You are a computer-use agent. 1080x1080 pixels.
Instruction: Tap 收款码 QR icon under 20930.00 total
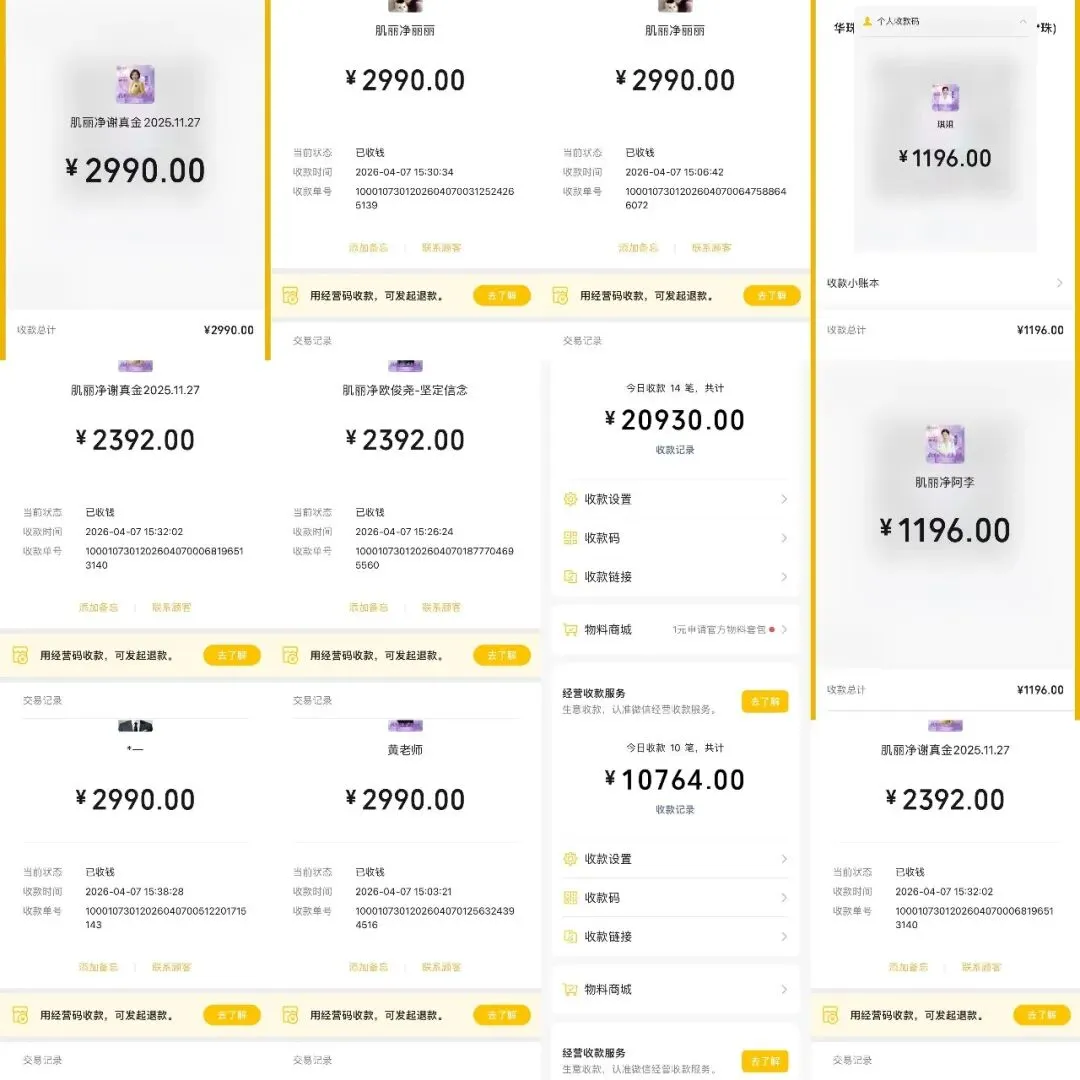click(x=570, y=538)
